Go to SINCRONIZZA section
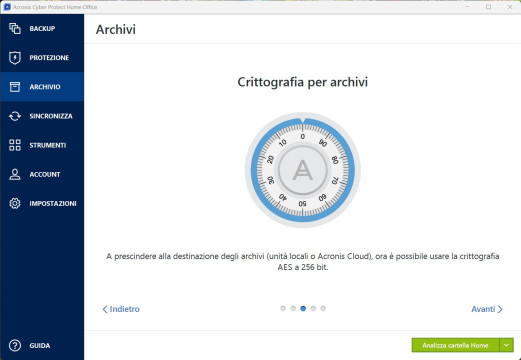521x360 pixels. [x=42, y=116]
